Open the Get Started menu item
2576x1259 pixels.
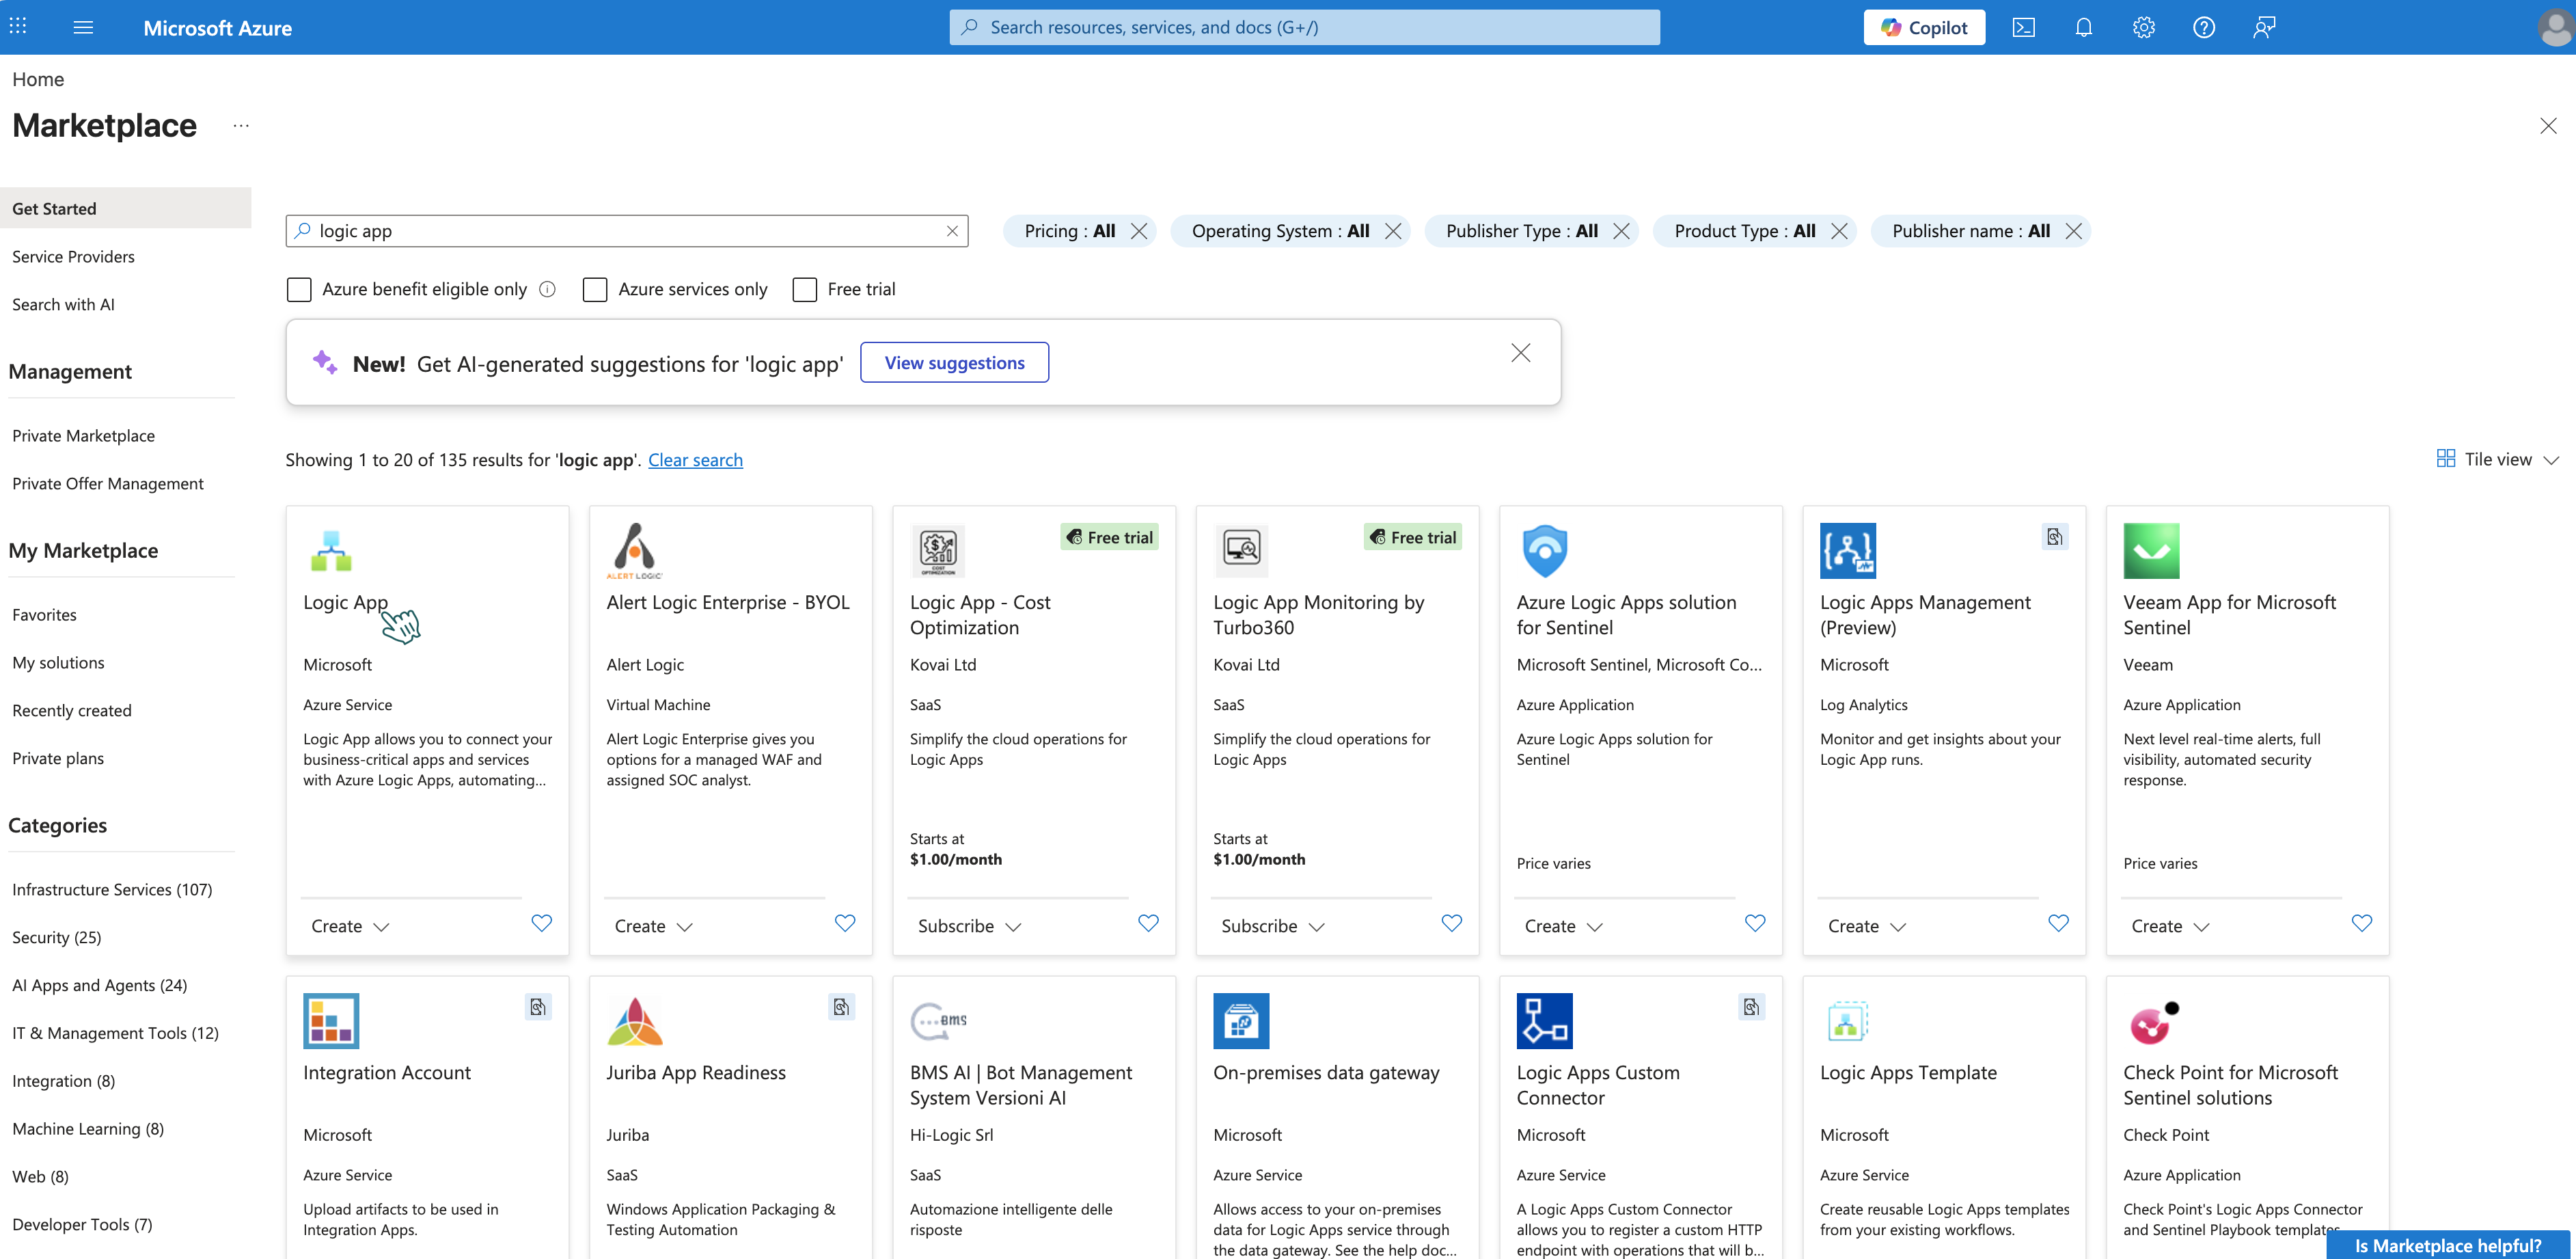(126, 208)
